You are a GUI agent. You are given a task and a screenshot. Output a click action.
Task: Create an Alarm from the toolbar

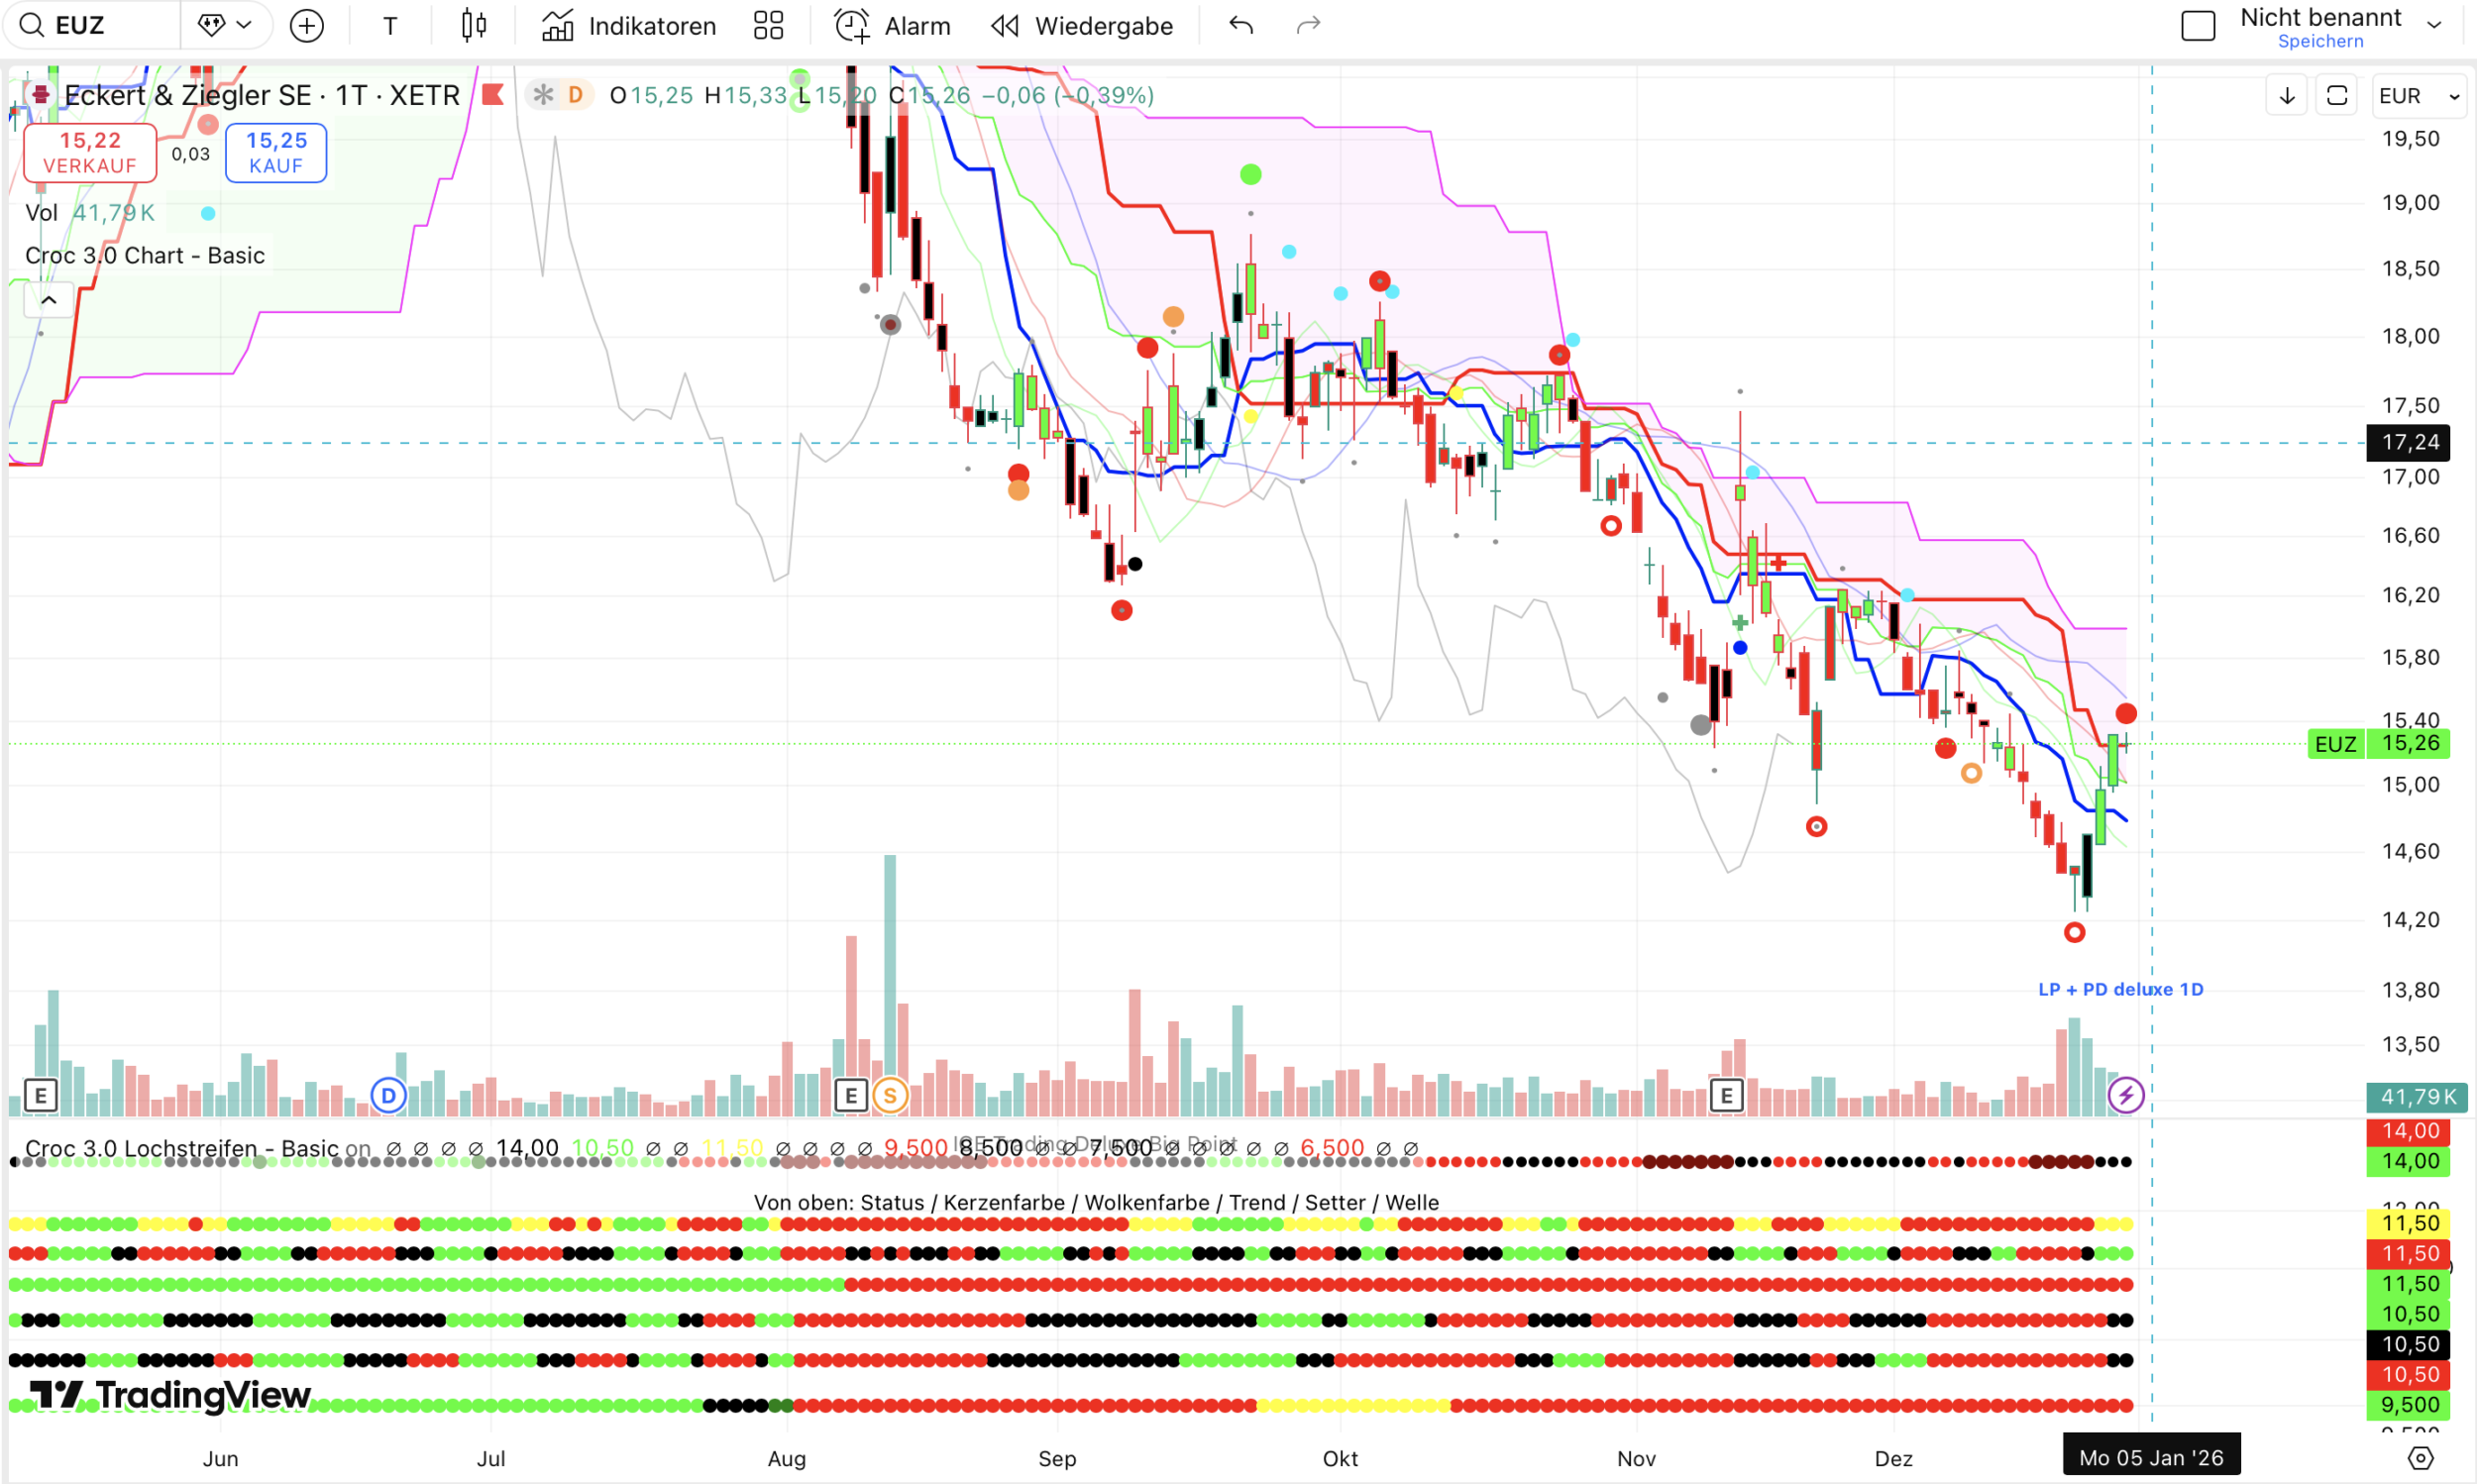(x=892, y=25)
